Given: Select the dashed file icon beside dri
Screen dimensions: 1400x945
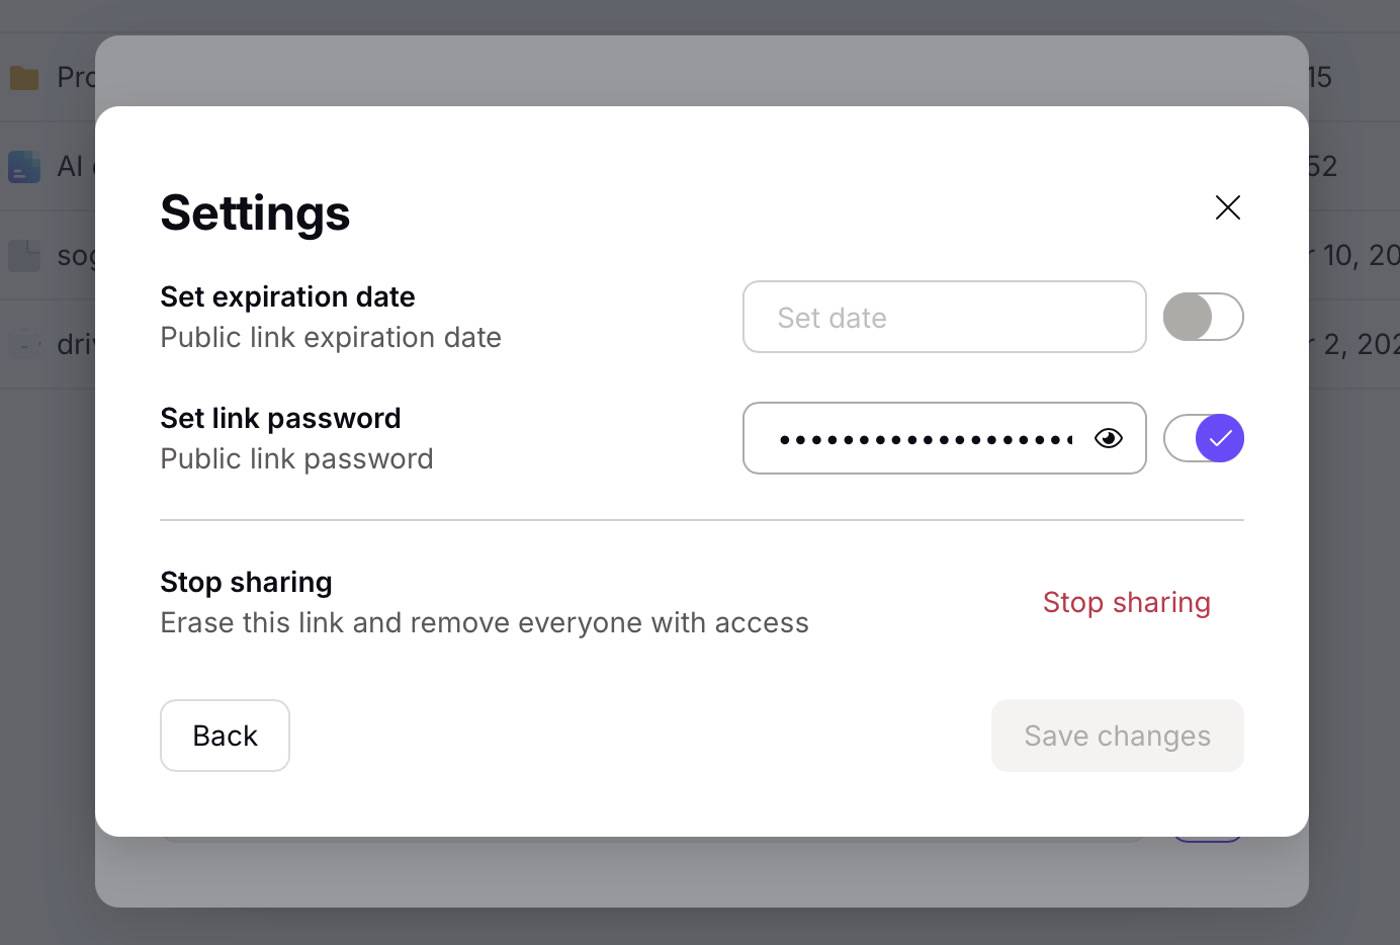Looking at the screenshot, I should point(24,344).
